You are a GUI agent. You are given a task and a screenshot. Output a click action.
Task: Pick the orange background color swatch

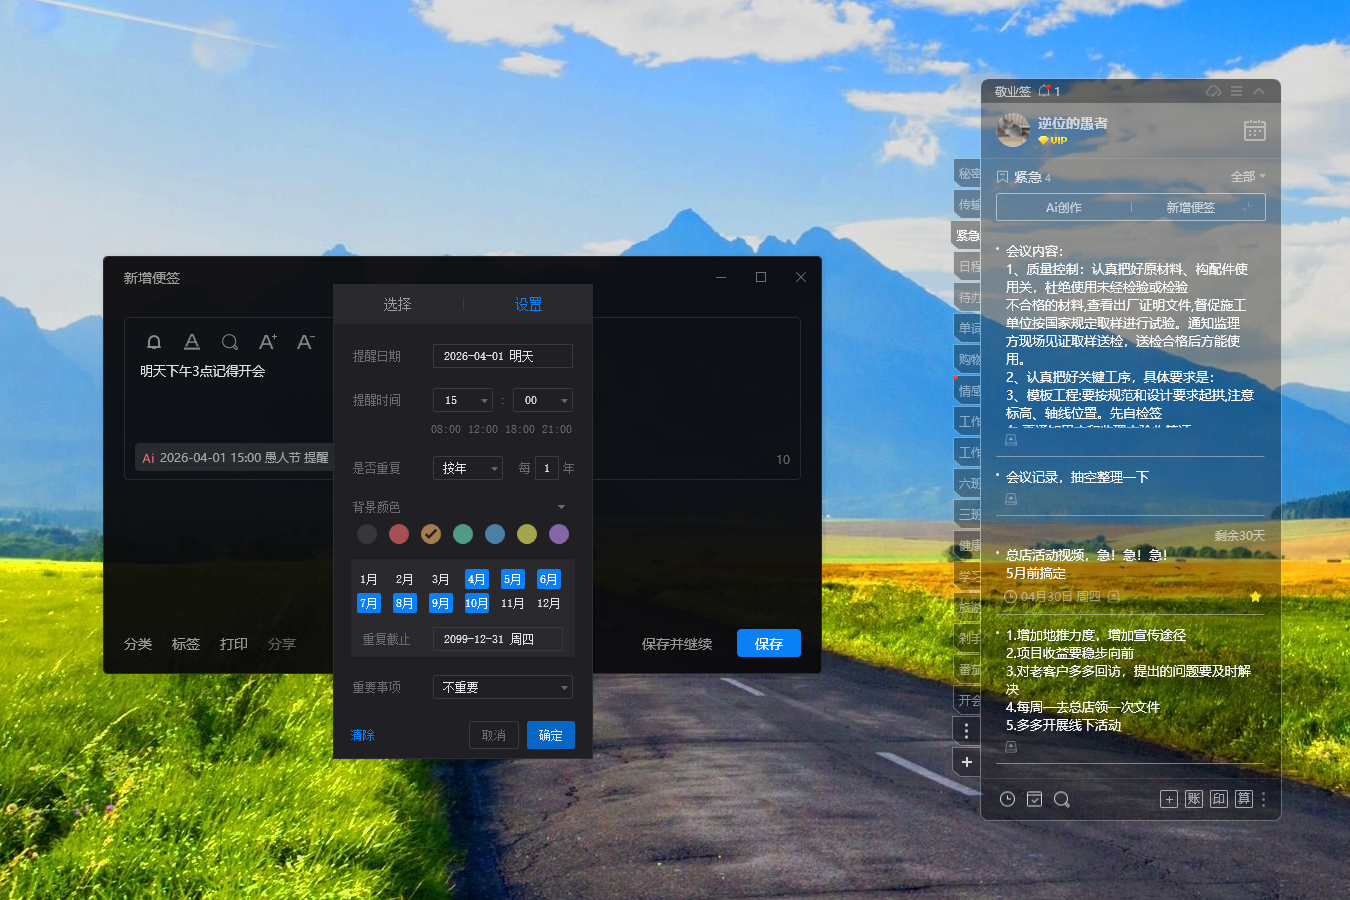coord(430,534)
